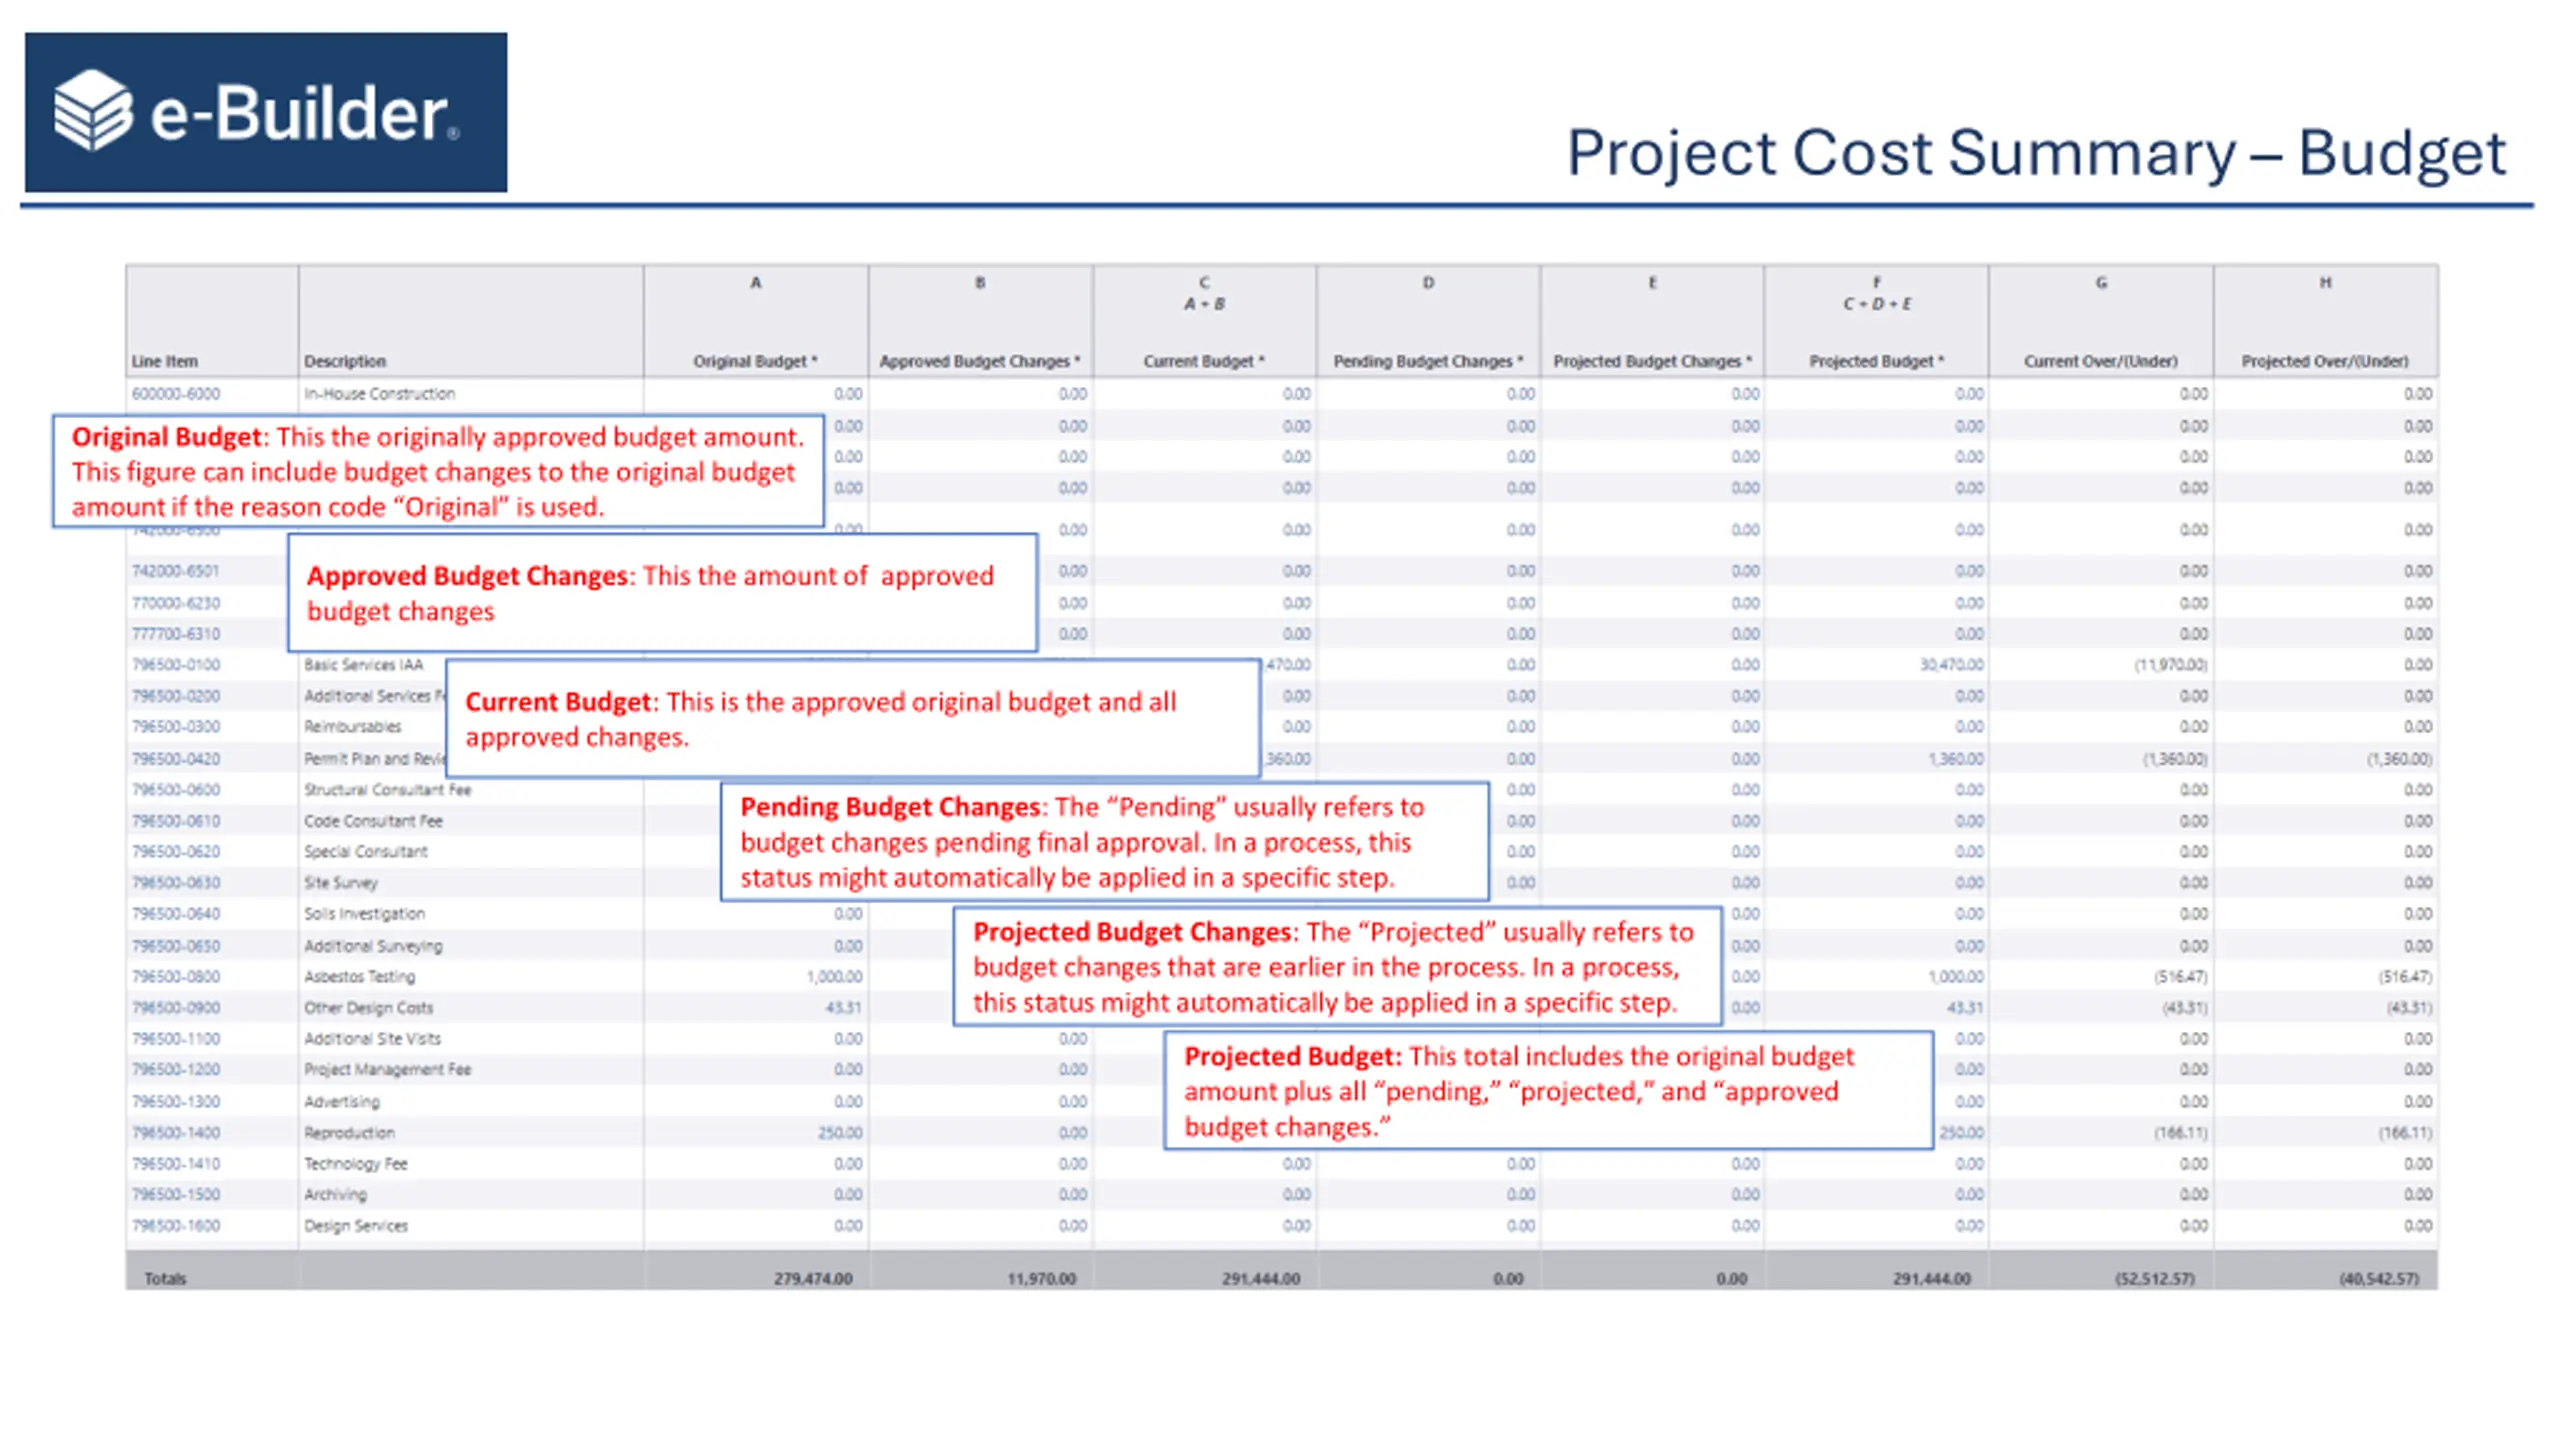Open line item 796500-0620
The width and height of the screenshot is (2560, 1440).
tap(176, 852)
